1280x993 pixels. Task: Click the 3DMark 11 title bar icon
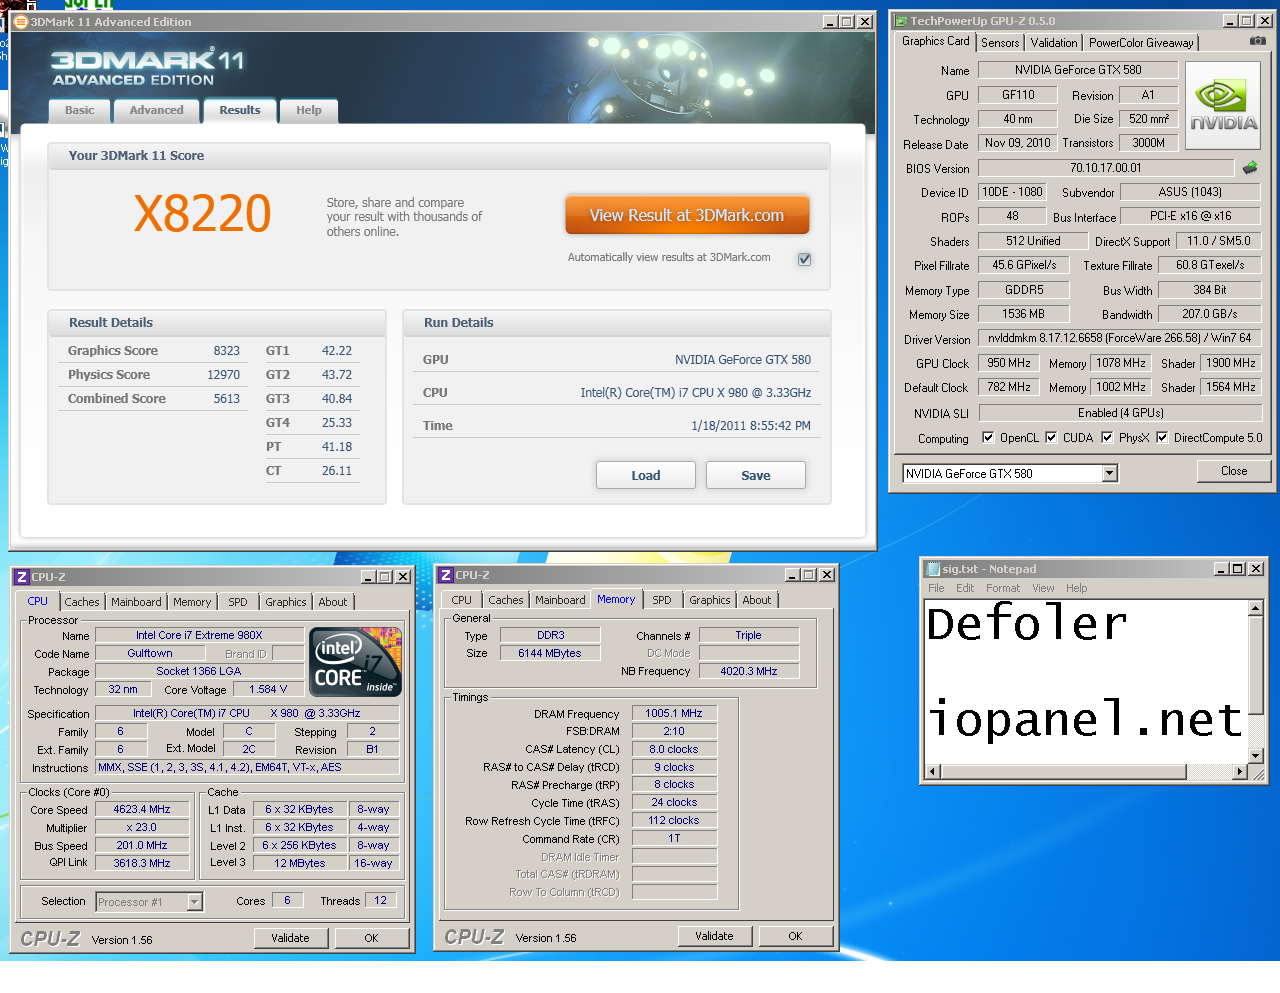[21, 21]
